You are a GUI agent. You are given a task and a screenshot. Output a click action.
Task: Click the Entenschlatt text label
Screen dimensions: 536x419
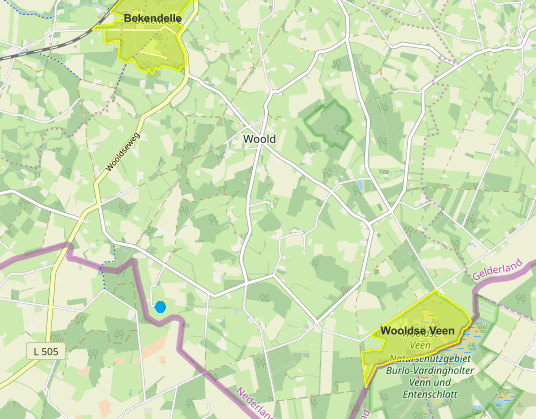point(430,394)
